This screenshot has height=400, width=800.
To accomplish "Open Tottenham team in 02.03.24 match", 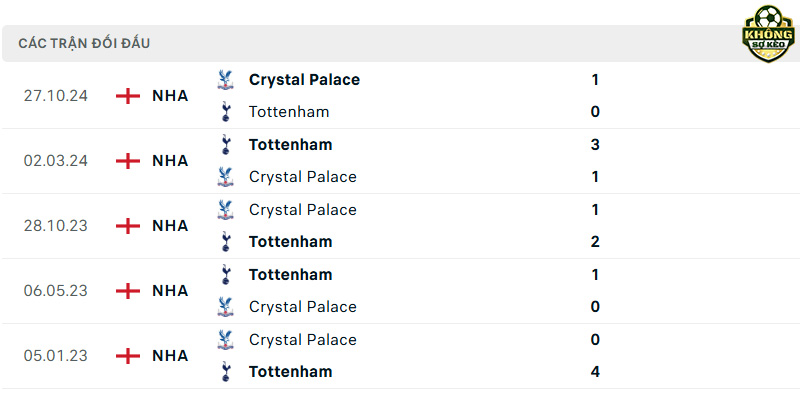I will tap(290, 145).
